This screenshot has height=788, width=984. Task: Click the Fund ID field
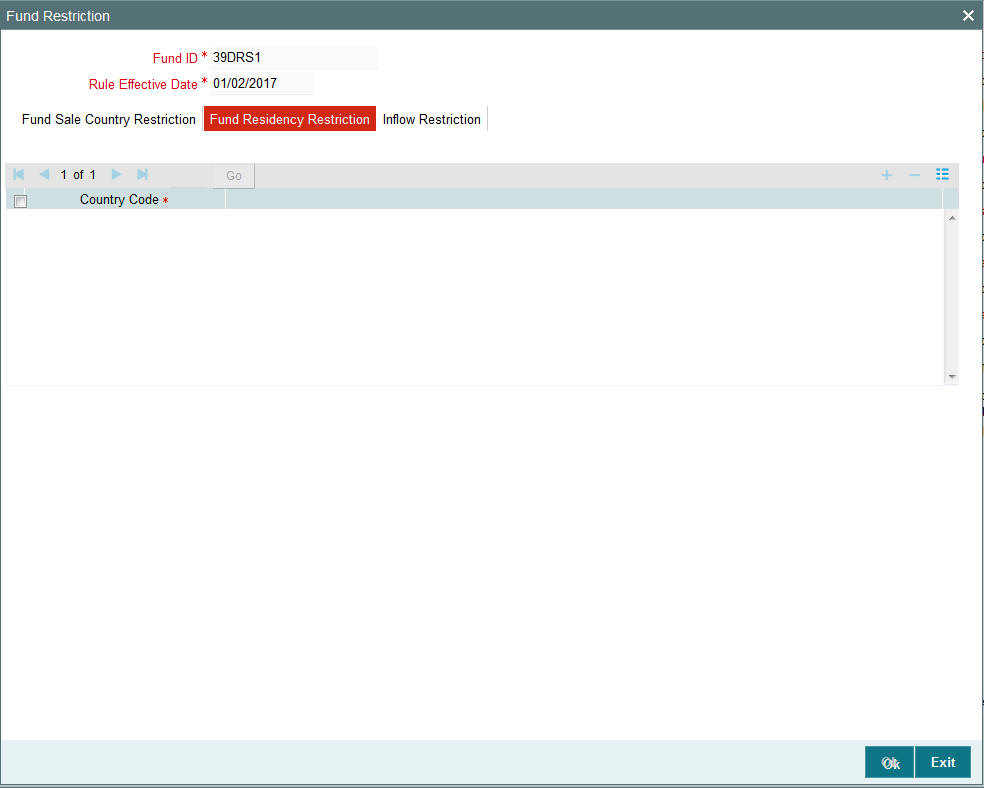(294, 58)
